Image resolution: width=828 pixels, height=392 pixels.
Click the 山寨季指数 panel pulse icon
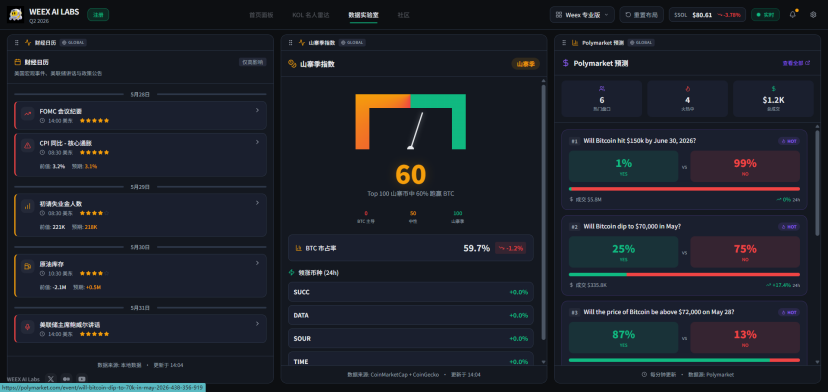[302, 42]
